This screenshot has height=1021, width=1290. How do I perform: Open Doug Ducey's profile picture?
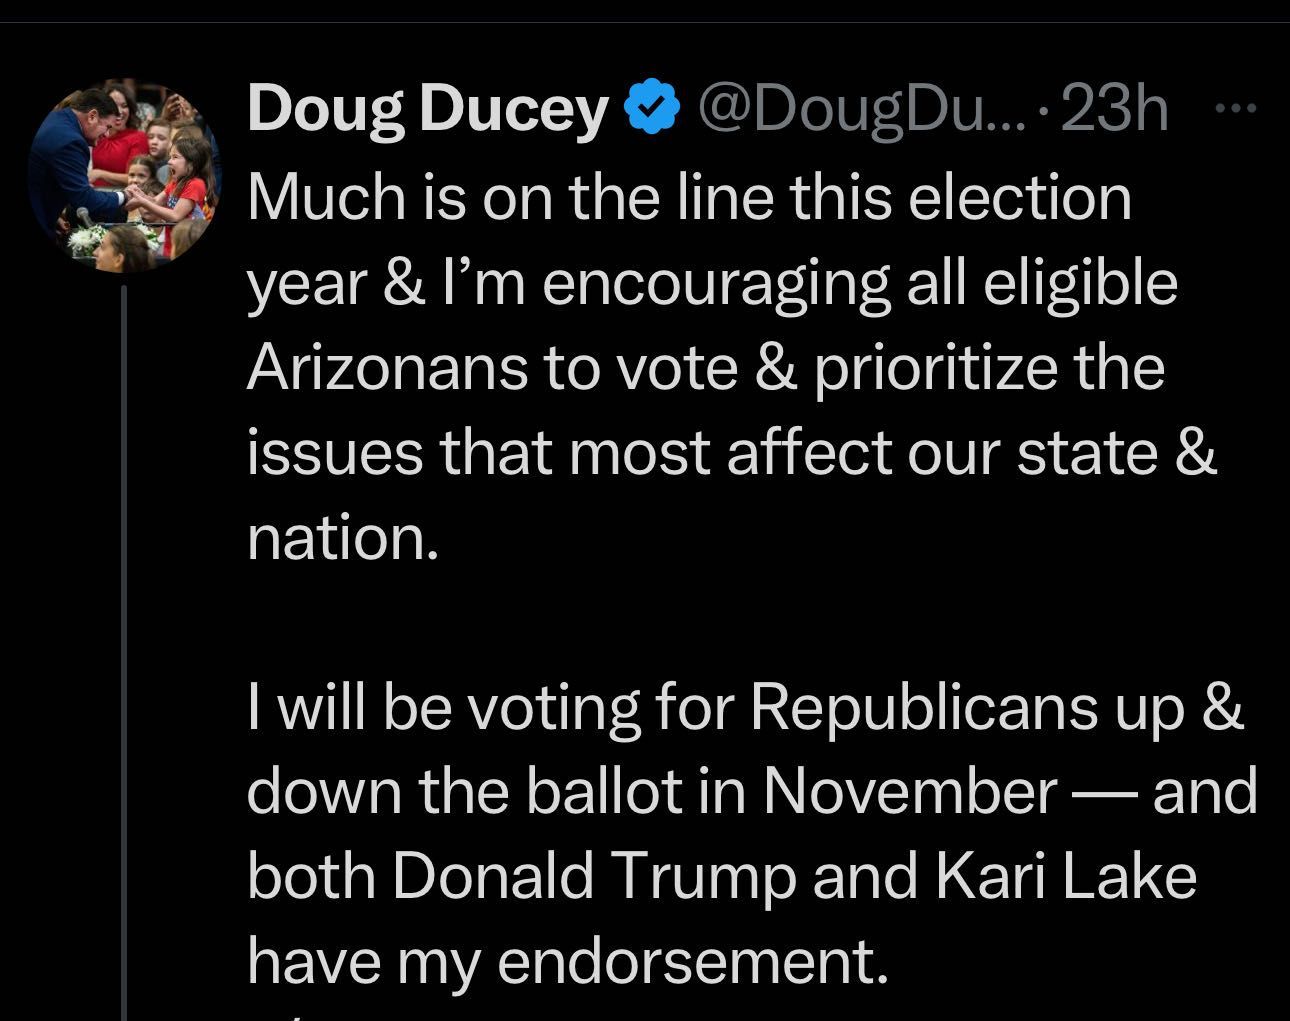(124, 176)
